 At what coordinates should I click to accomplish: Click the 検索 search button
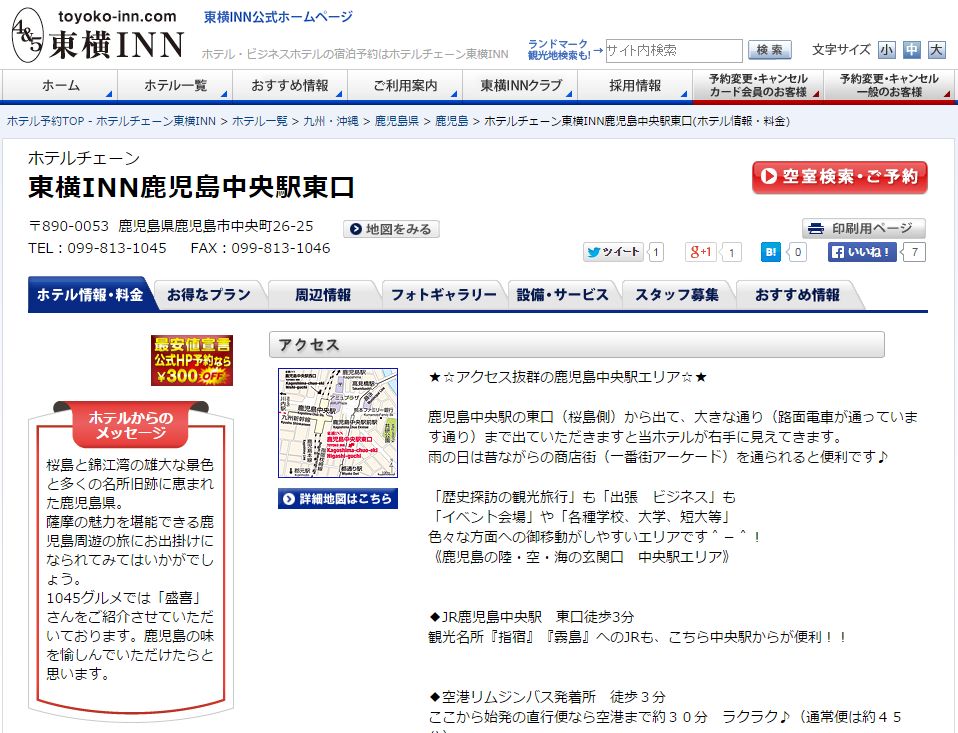pyautogui.click(x=770, y=50)
